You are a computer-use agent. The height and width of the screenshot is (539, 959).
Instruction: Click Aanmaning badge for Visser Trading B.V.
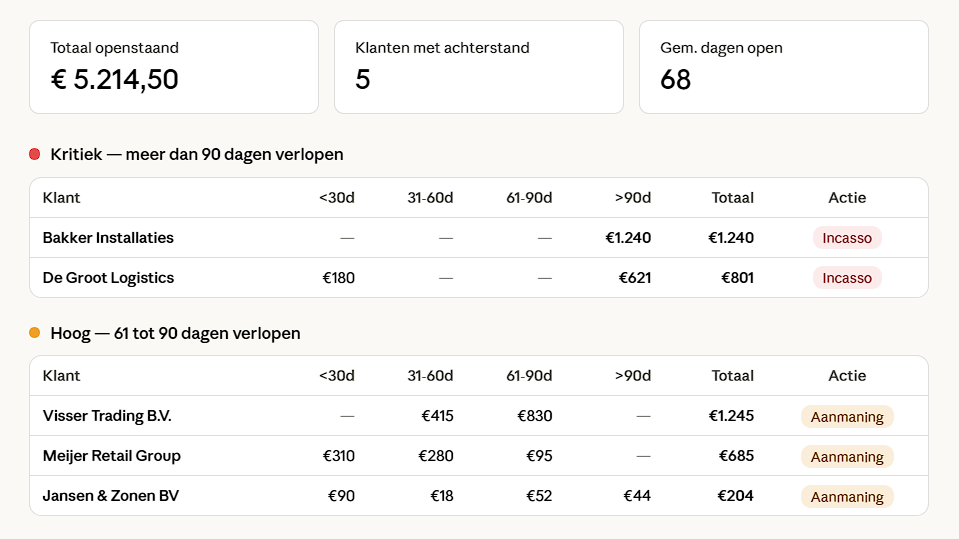click(847, 417)
